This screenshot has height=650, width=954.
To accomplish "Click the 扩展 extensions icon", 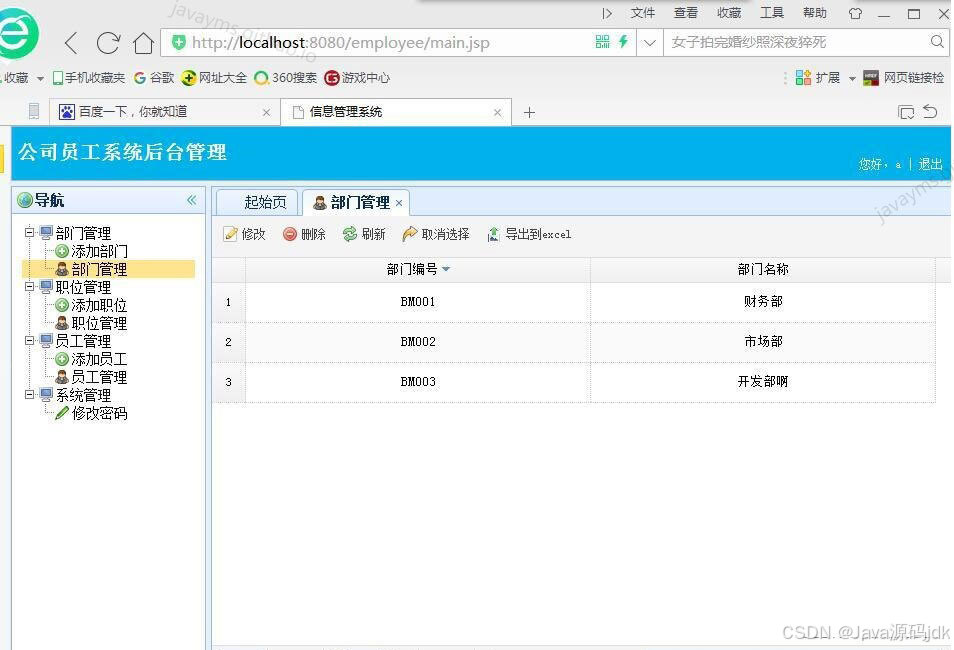I will click(803, 77).
